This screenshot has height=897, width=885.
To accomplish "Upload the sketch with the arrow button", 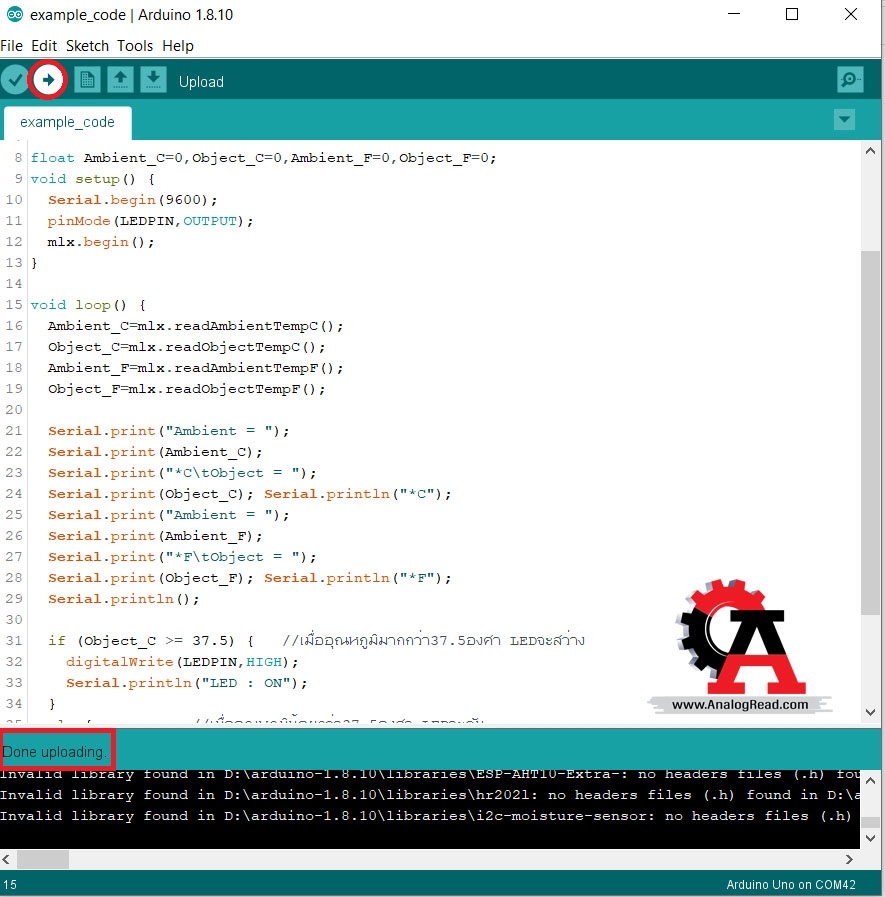I will tap(48, 80).
